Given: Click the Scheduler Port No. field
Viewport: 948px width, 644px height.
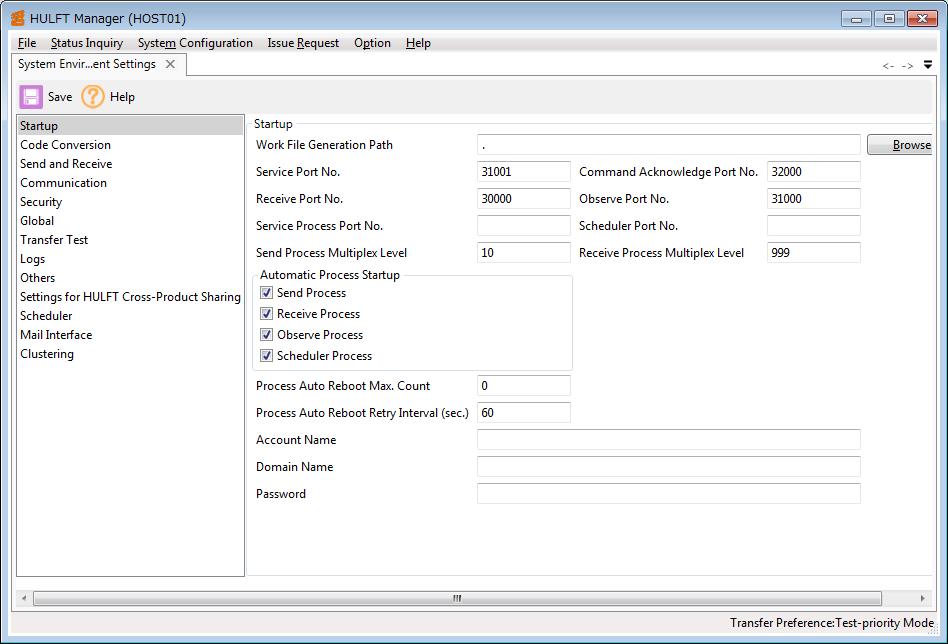Looking at the screenshot, I should pos(814,226).
